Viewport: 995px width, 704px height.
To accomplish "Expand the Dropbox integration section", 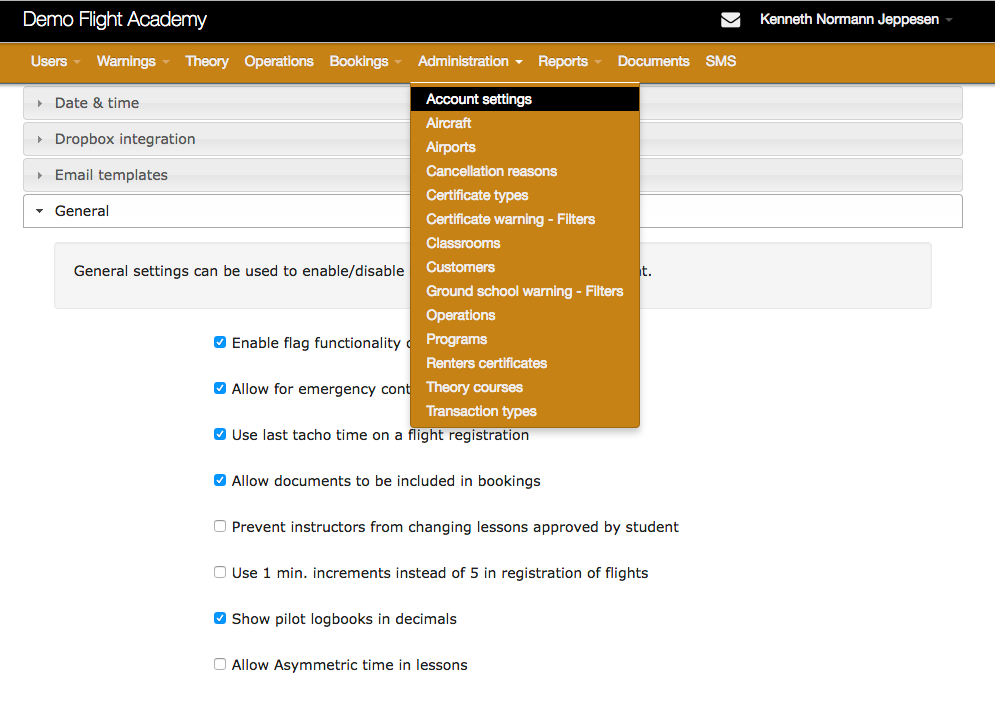I will (x=492, y=139).
